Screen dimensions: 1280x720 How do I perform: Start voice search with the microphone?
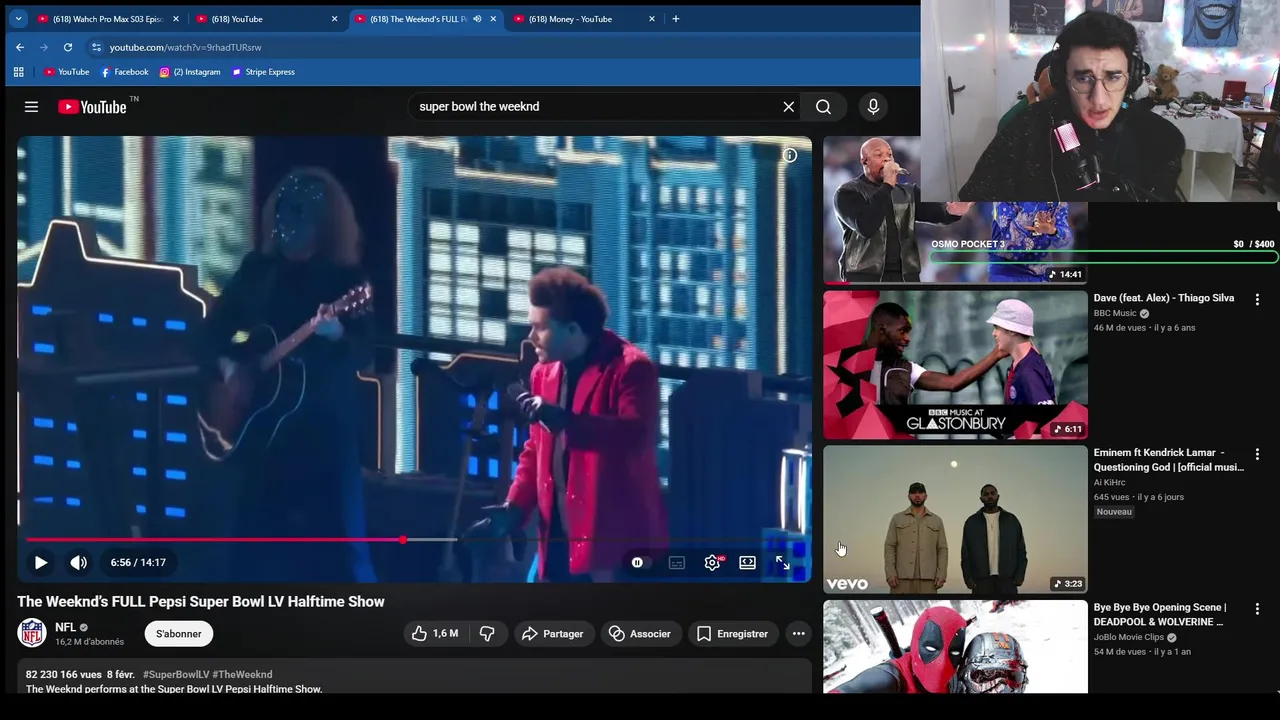[873, 107]
